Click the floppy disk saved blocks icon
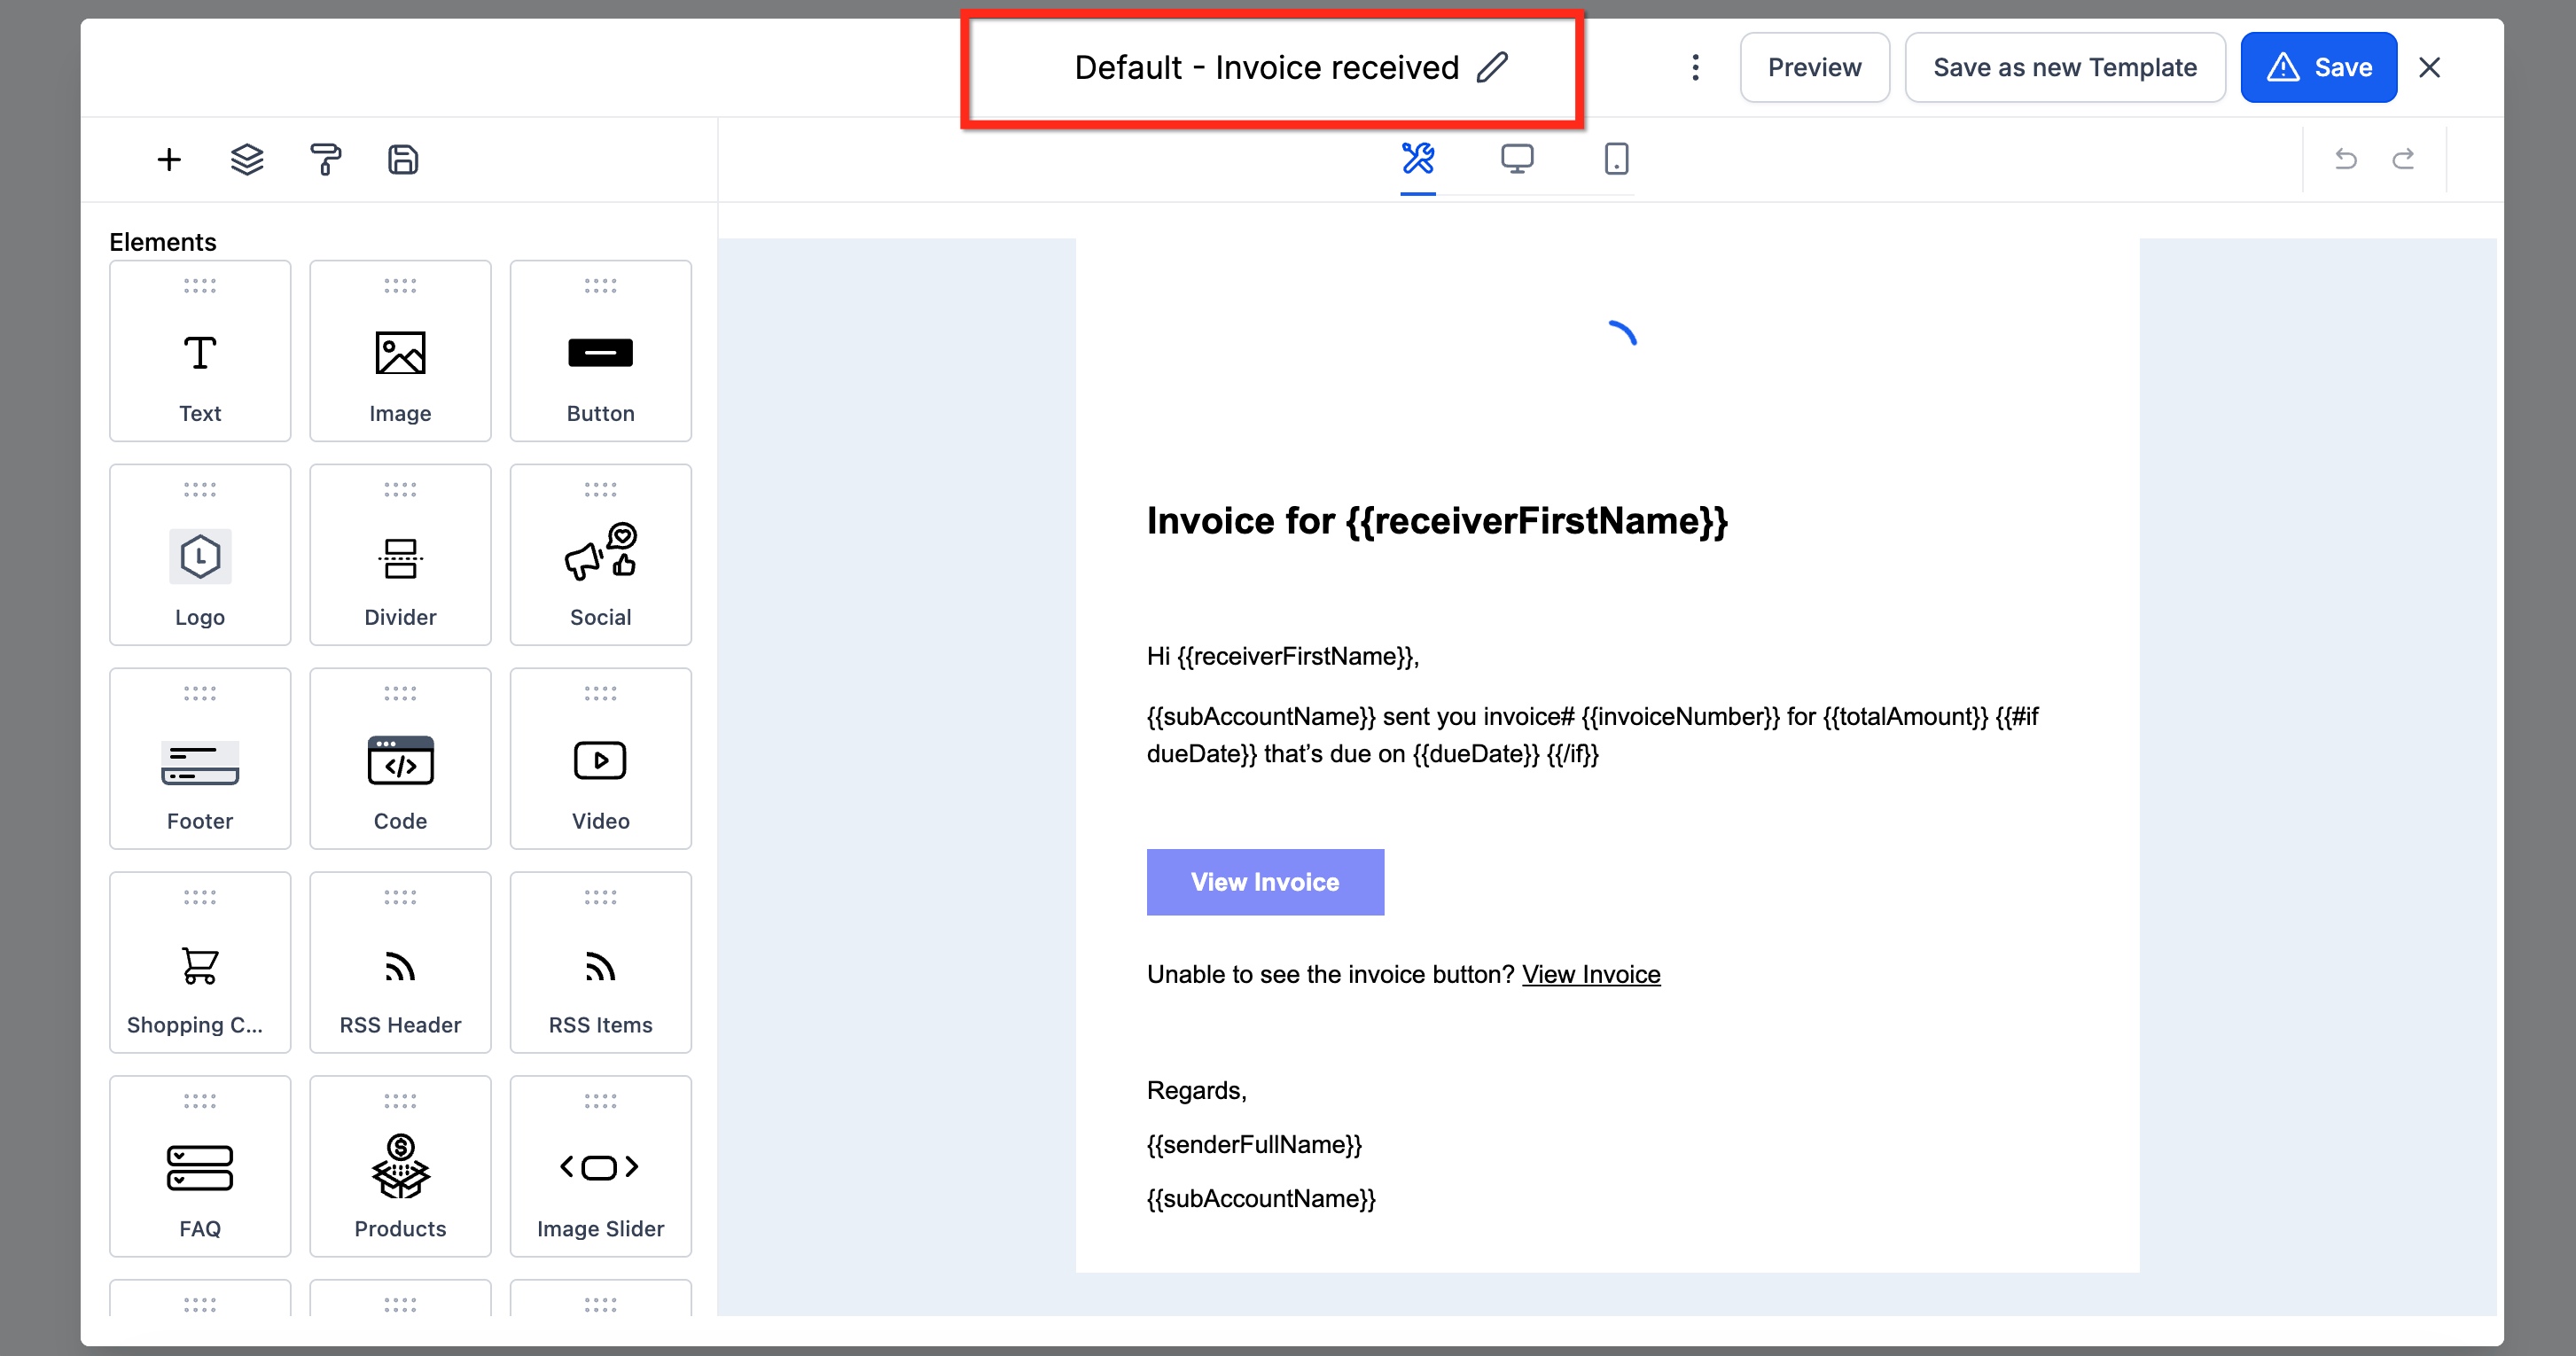 (x=403, y=160)
